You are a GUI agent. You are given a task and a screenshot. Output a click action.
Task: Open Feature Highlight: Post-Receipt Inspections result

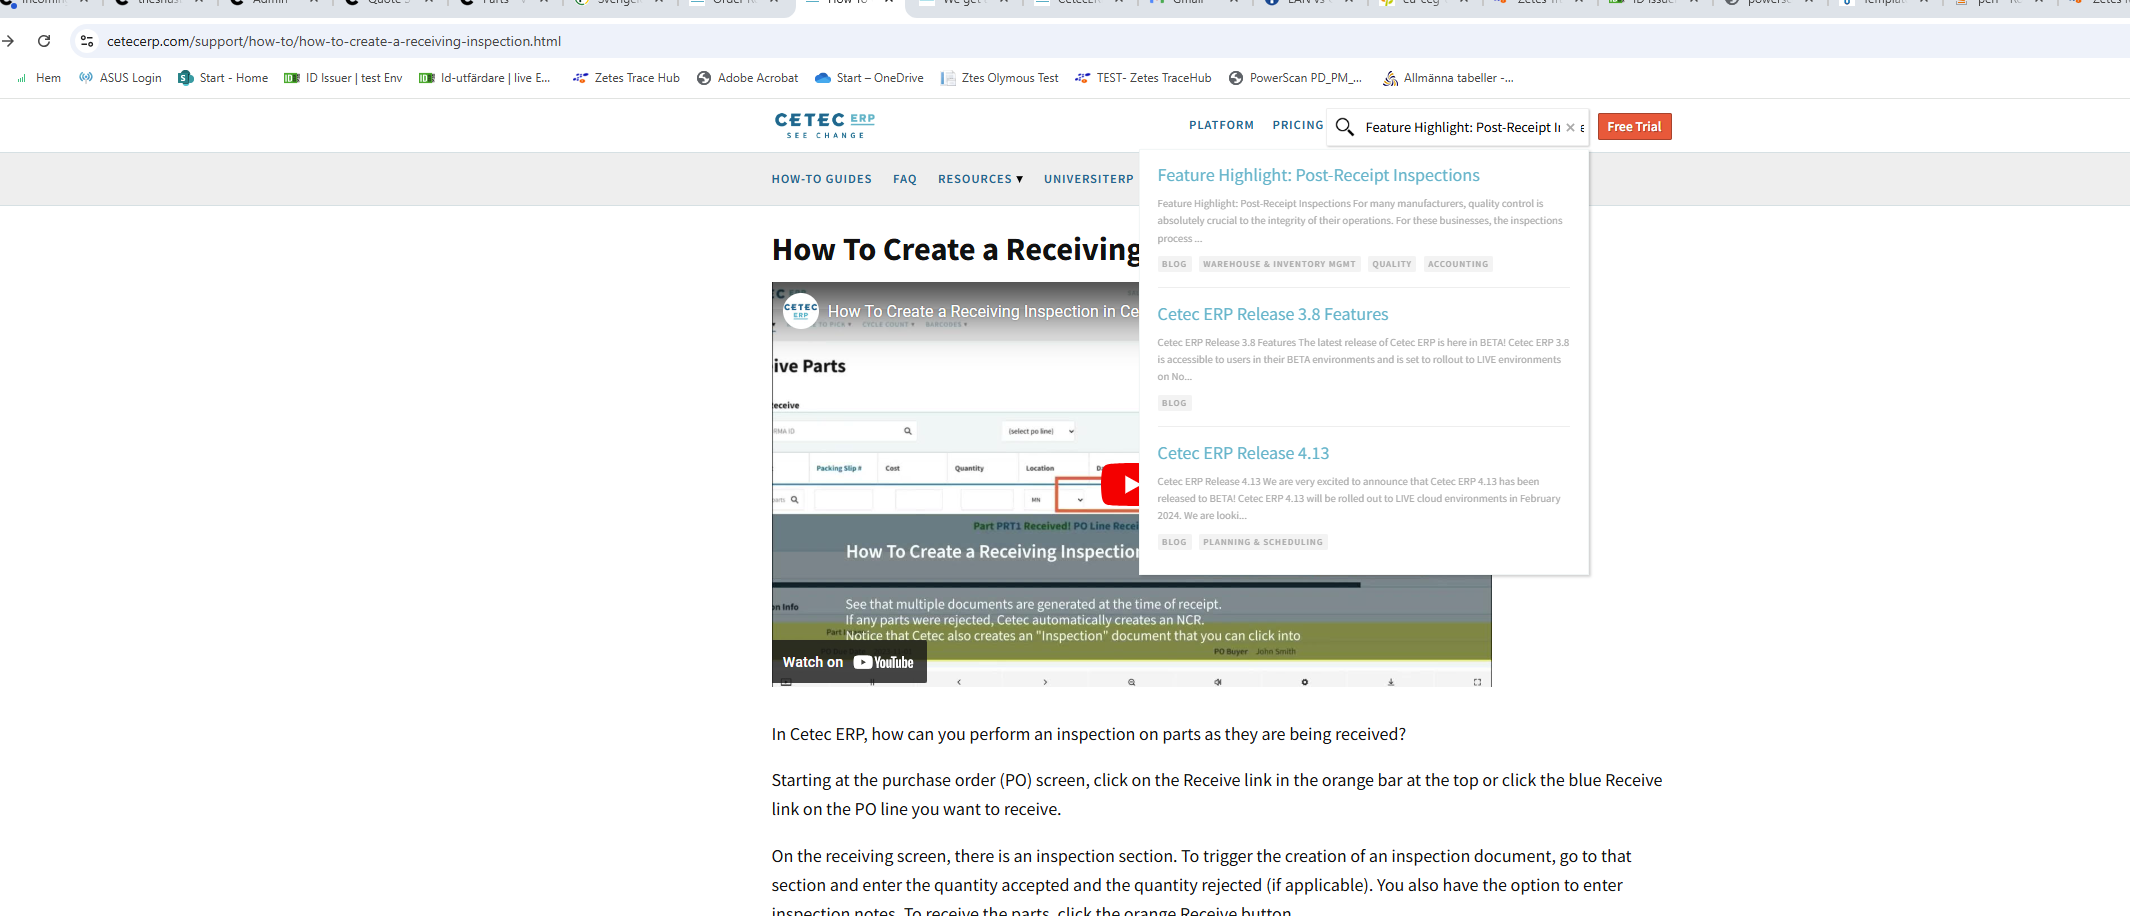pos(1318,175)
